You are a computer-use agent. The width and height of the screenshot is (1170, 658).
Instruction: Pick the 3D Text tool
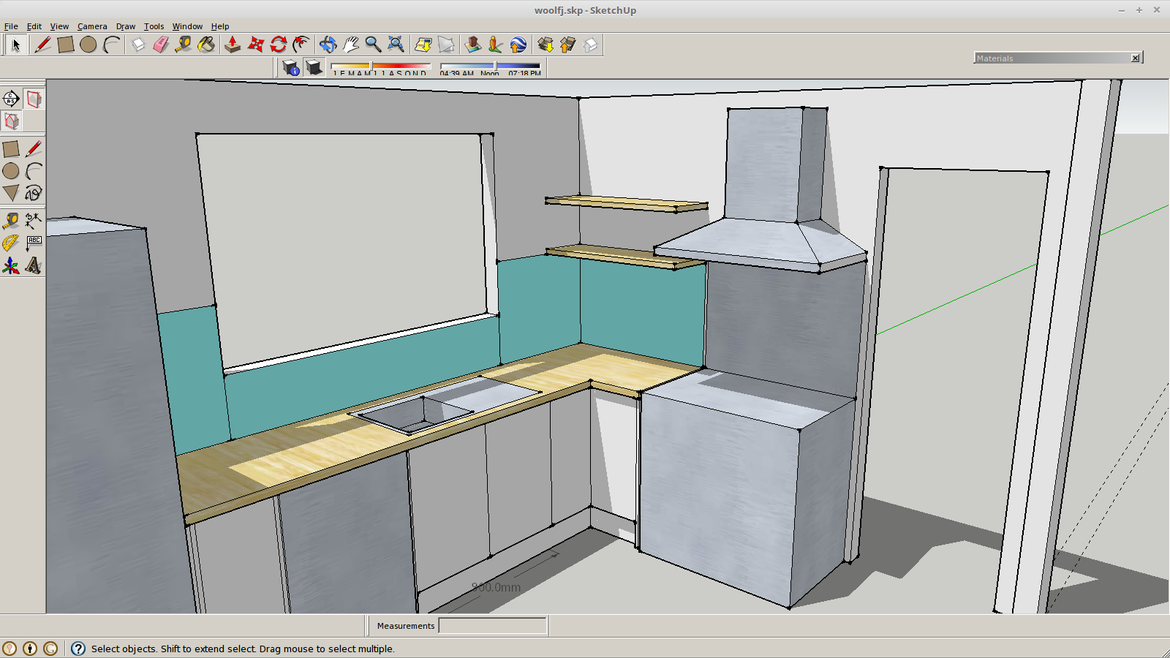(33, 266)
